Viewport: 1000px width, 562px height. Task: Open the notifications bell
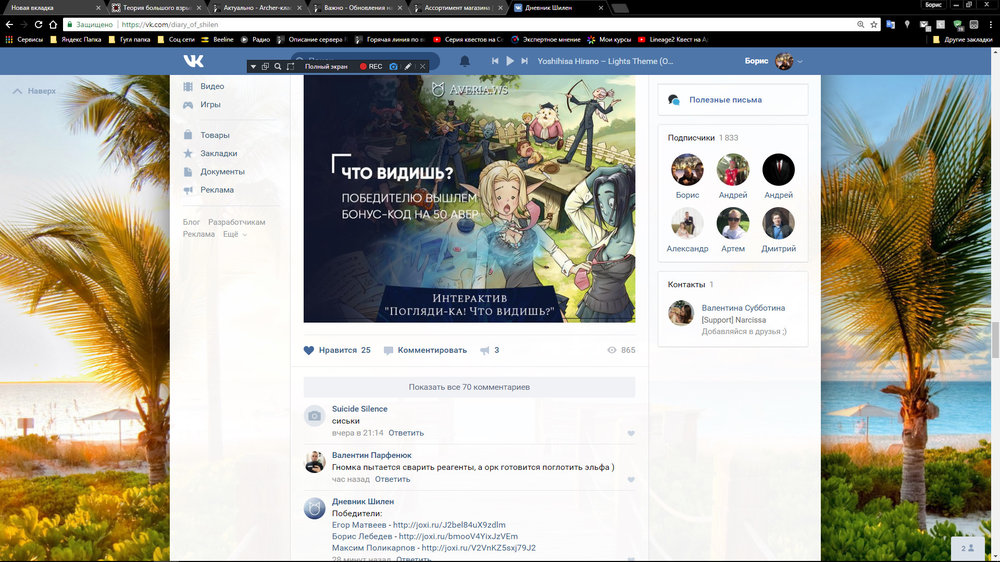[x=465, y=61]
